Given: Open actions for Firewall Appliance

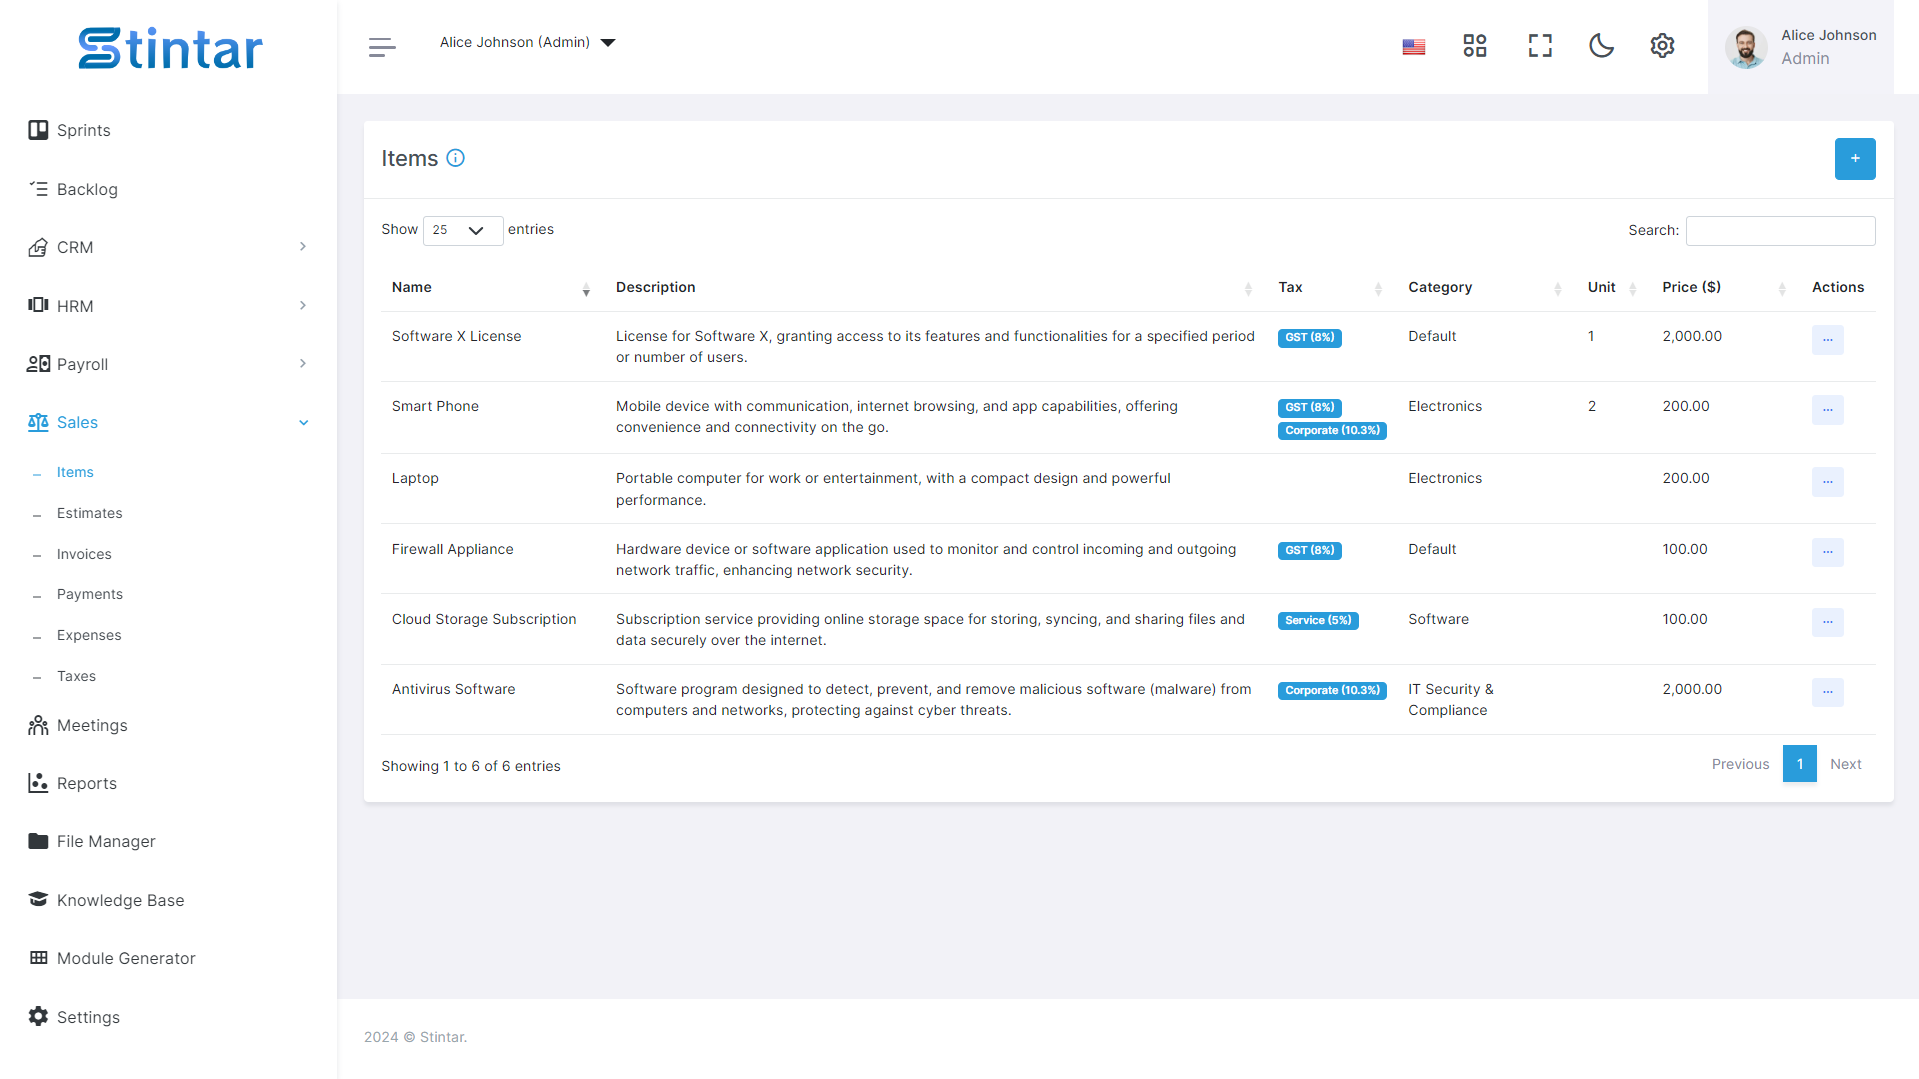Looking at the screenshot, I should (1827, 552).
